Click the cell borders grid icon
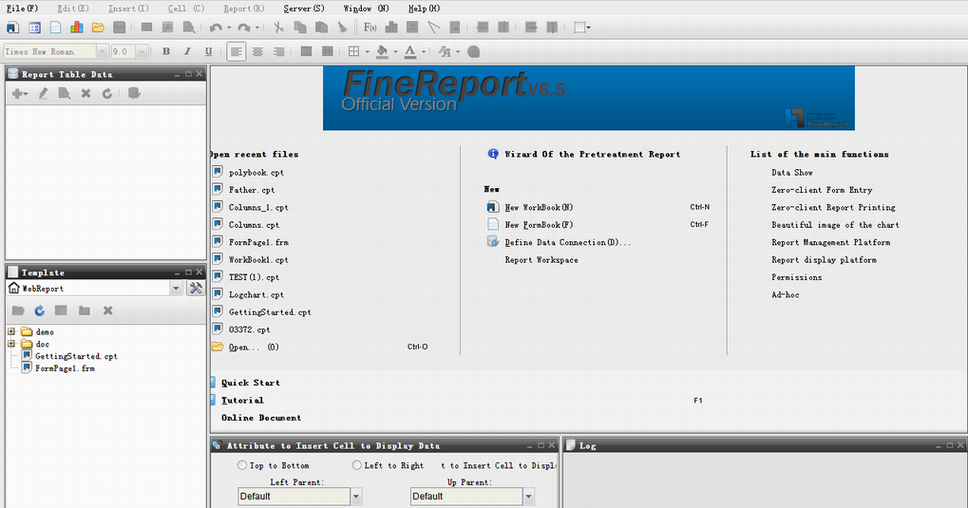 [354, 52]
